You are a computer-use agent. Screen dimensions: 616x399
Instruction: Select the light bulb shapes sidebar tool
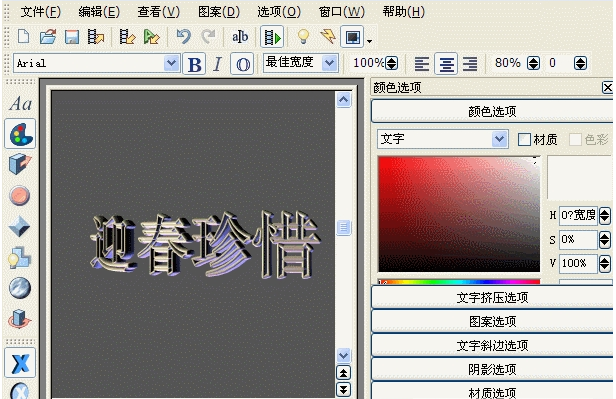[x=19, y=258]
